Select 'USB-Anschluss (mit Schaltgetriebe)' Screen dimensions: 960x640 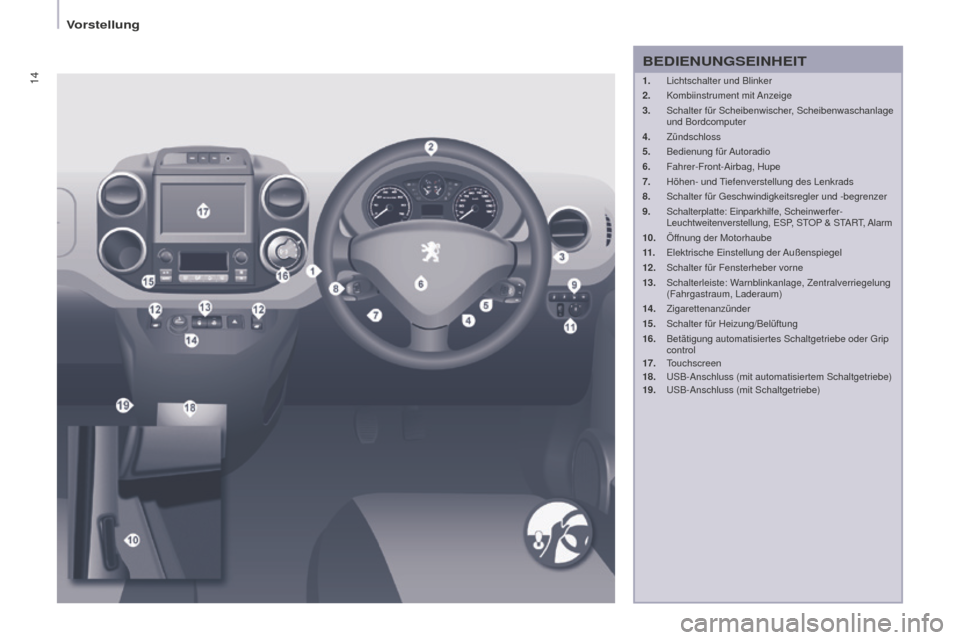743,390
